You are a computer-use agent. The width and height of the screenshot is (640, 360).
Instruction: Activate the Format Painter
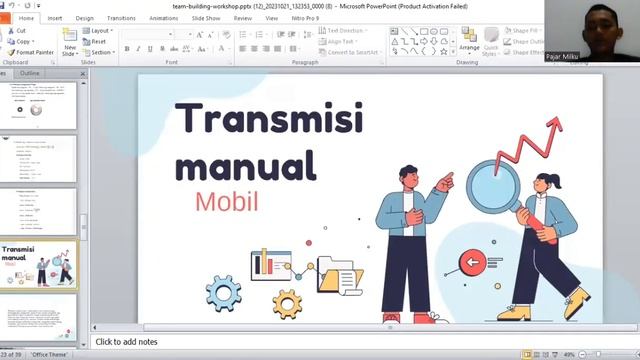coord(31,52)
